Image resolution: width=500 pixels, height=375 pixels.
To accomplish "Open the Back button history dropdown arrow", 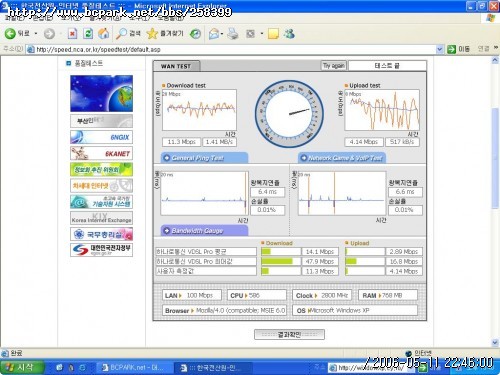I will [x=36, y=34].
